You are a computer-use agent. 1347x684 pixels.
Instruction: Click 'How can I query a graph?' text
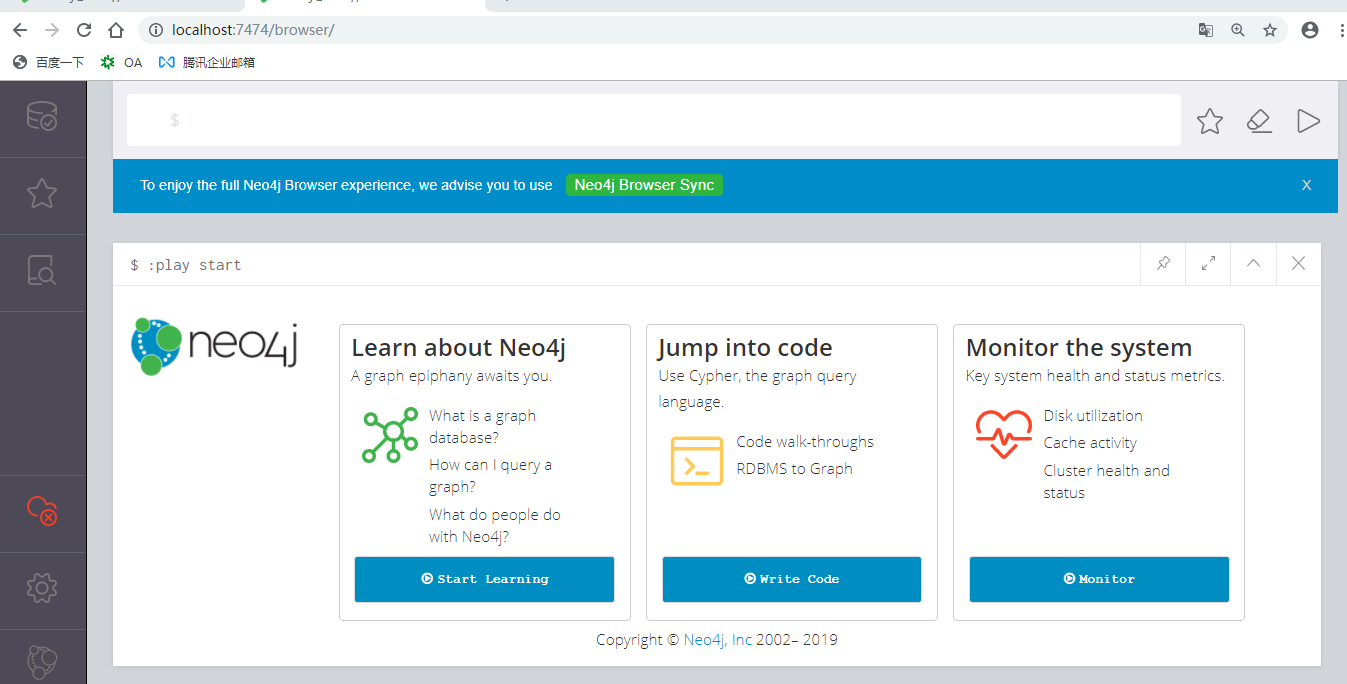[490, 476]
